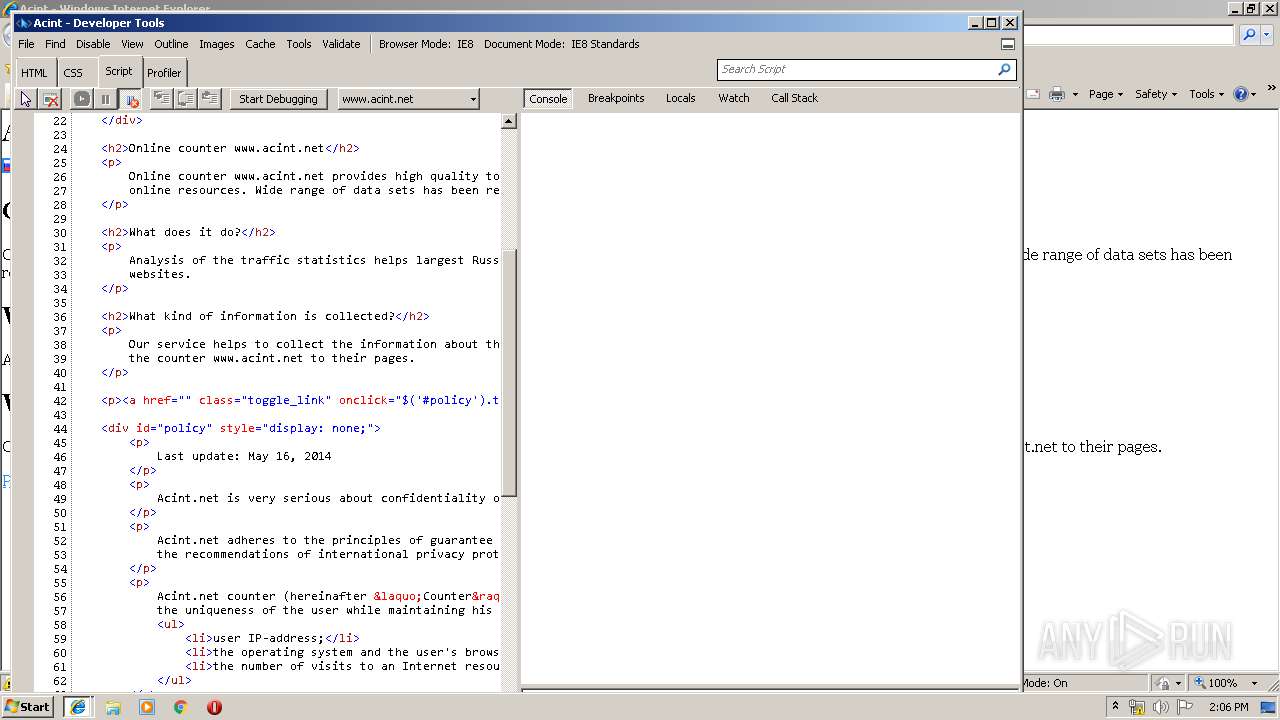This screenshot has height=720, width=1280.
Task: Toggle the Break on Error icon
Action: point(130,99)
